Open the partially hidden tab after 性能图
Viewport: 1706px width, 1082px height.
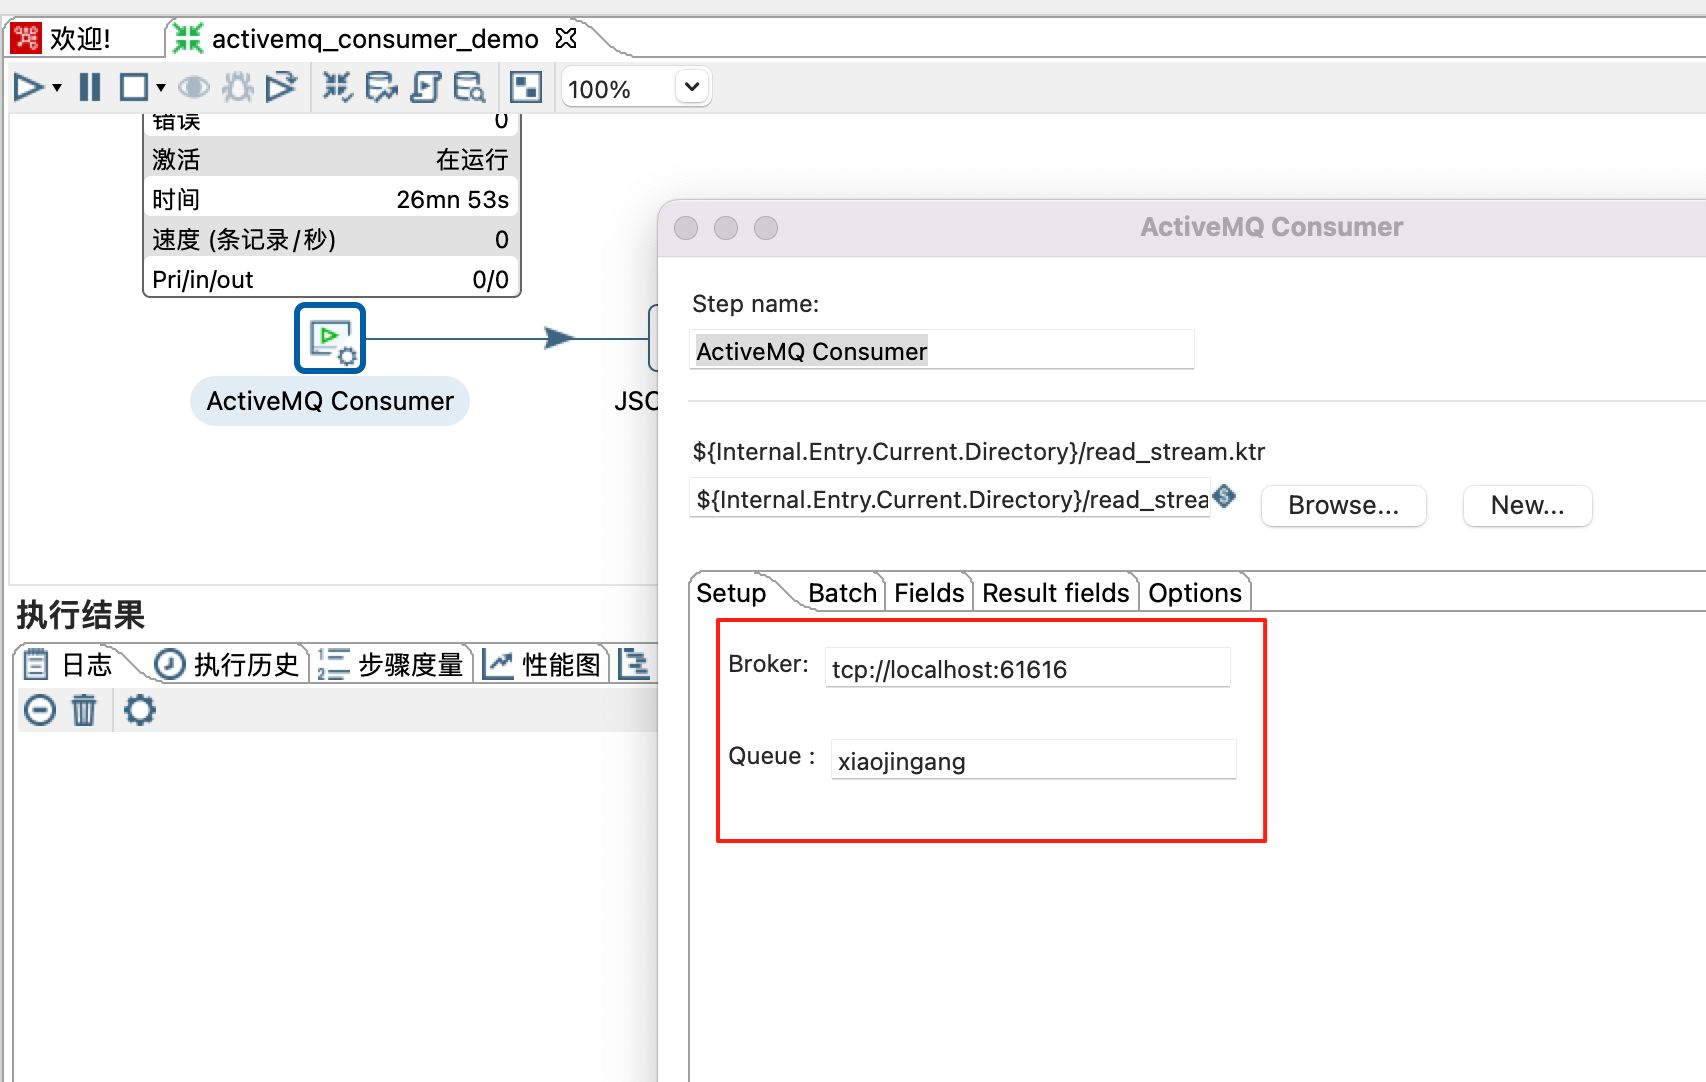pos(634,665)
